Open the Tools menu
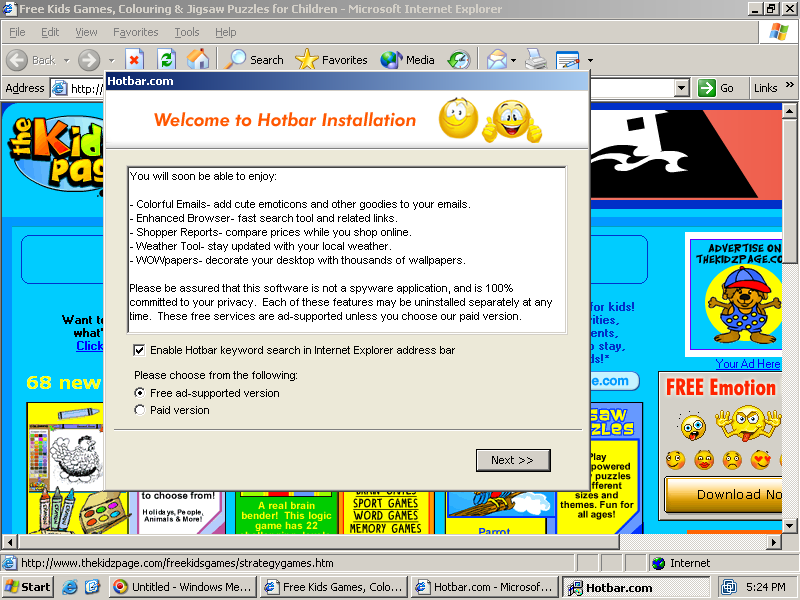Screen dimensions: 800x600 tap(187, 32)
